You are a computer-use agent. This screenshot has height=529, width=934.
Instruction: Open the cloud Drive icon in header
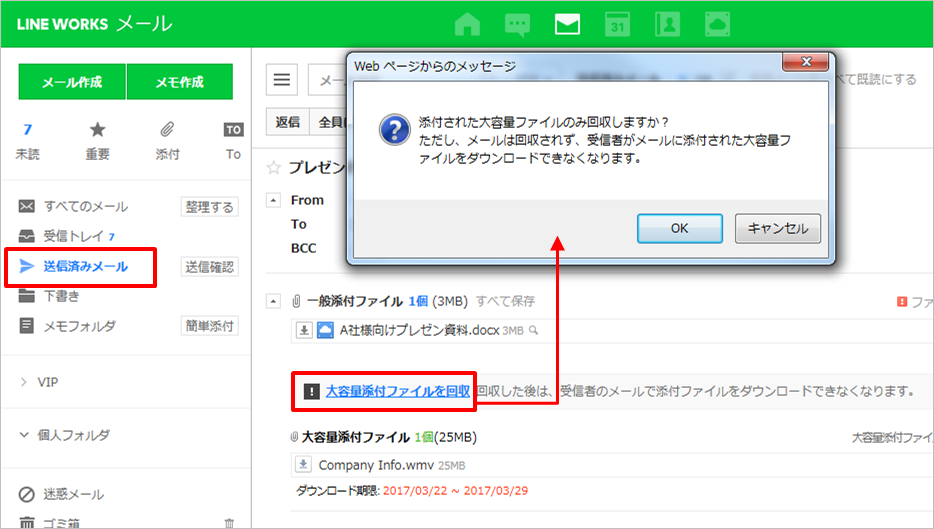point(717,24)
